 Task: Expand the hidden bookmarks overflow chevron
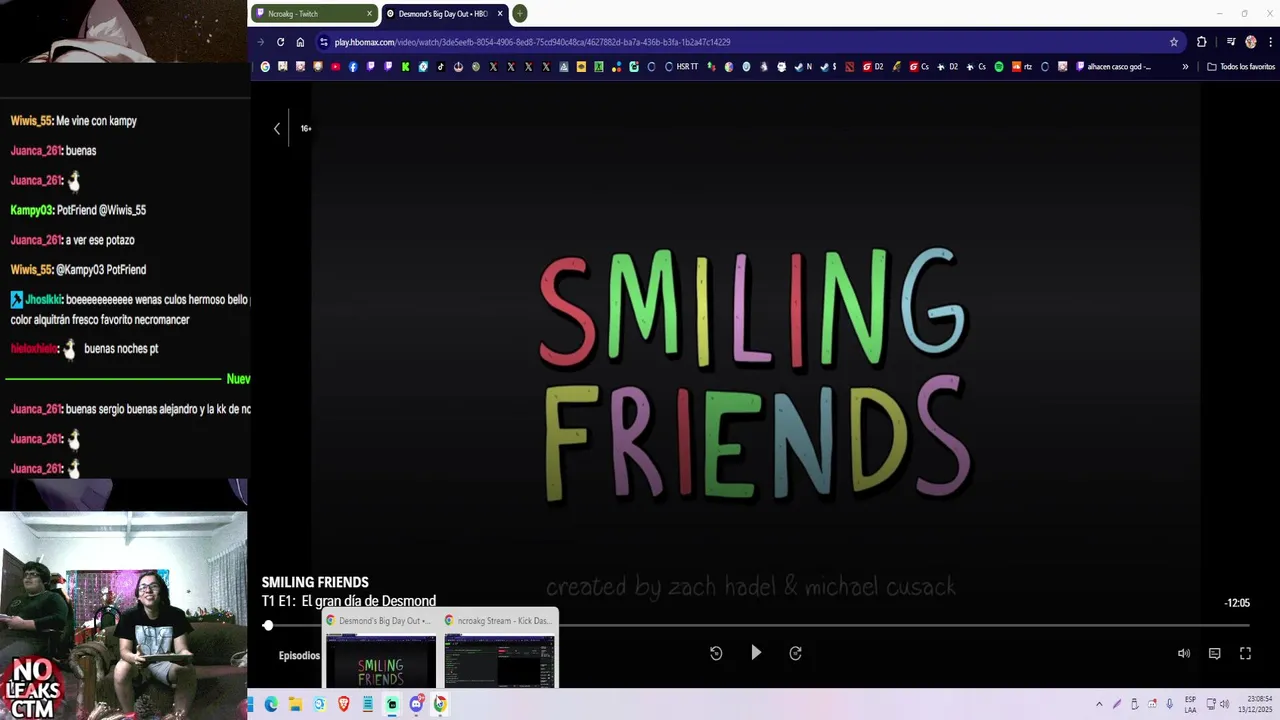click(1185, 67)
